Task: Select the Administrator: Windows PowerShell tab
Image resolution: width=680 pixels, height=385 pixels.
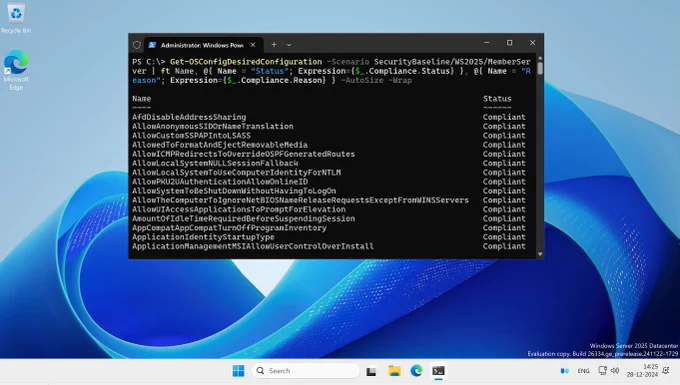Action: [203, 45]
